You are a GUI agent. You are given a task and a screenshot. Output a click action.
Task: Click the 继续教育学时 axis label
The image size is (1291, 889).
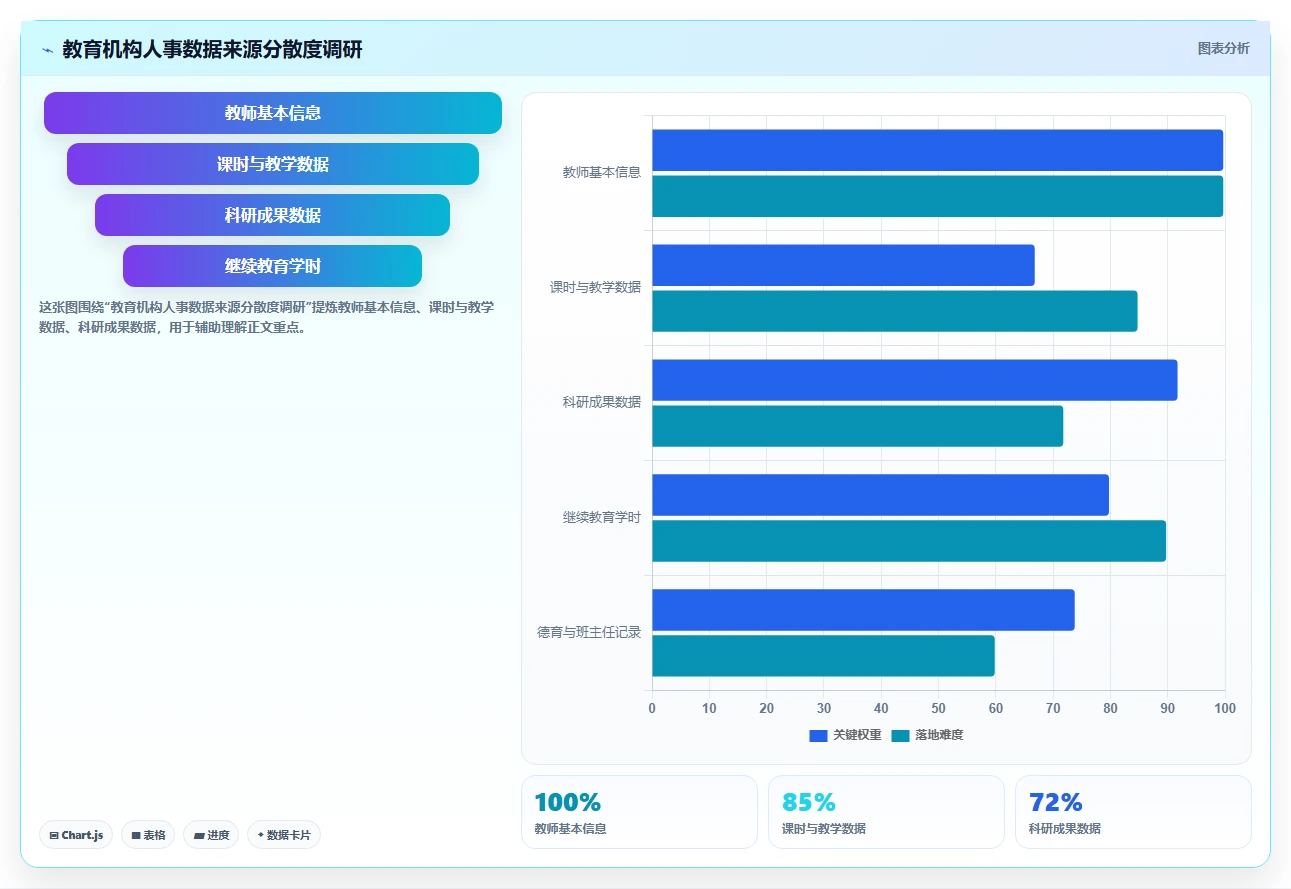click(x=602, y=517)
